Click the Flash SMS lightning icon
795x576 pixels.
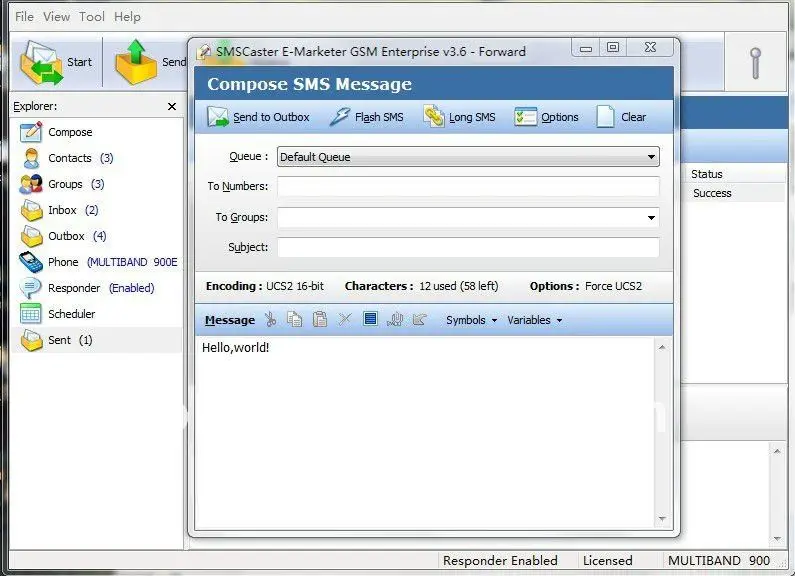click(340, 117)
